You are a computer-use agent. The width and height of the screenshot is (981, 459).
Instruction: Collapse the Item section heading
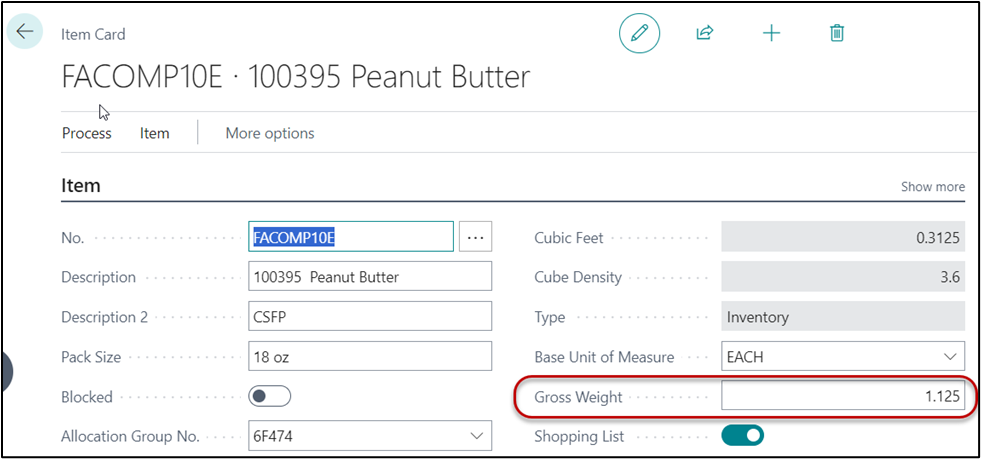point(81,186)
